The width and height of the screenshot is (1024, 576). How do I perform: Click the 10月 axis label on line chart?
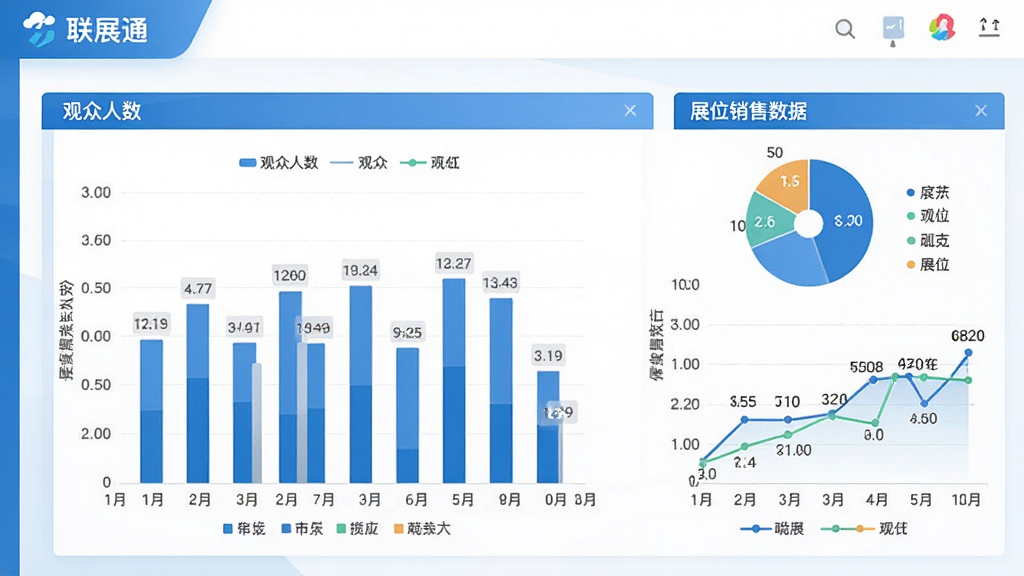[x=966, y=500]
